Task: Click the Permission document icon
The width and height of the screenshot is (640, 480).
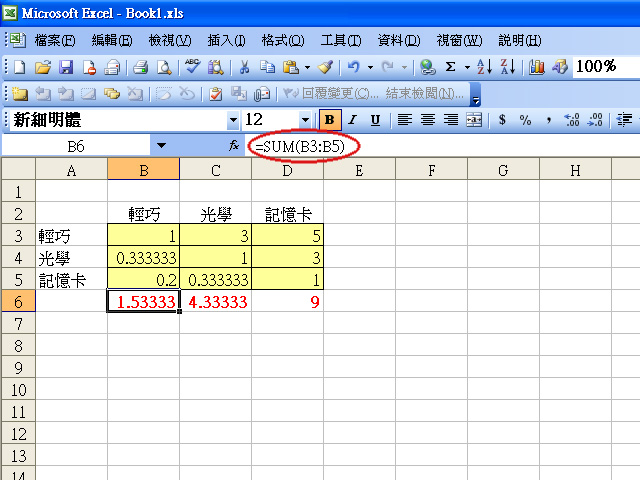Action: (x=89, y=67)
